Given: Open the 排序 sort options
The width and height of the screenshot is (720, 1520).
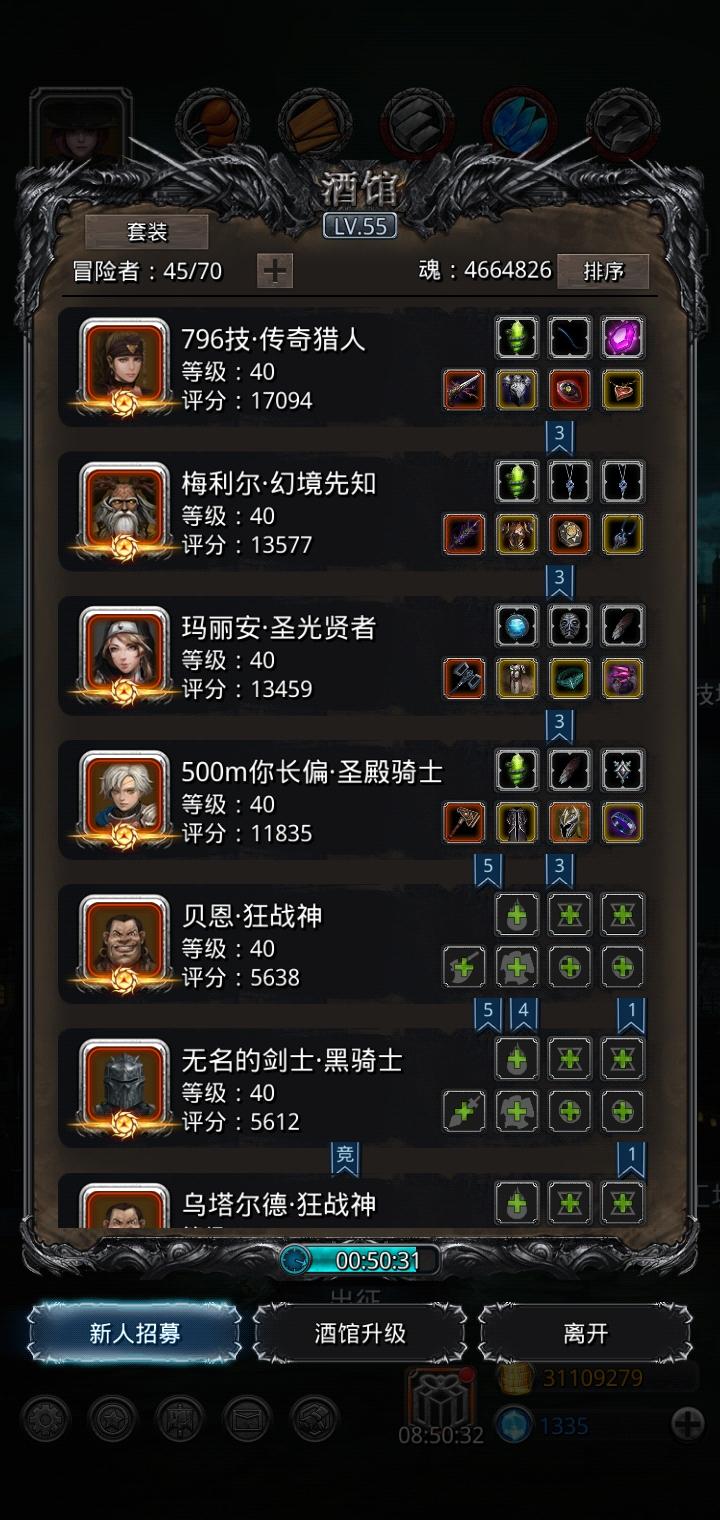Looking at the screenshot, I should 603,271.
